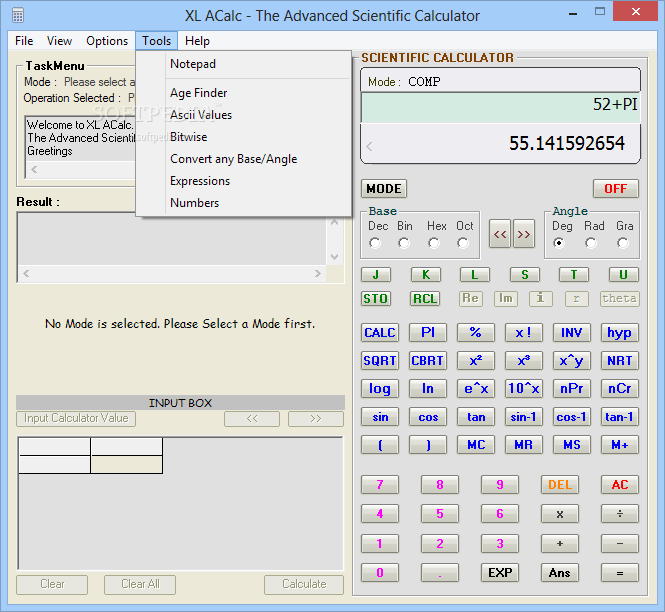The width and height of the screenshot is (665, 612).
Task: Click the EXP key
Action: (500, 573)
